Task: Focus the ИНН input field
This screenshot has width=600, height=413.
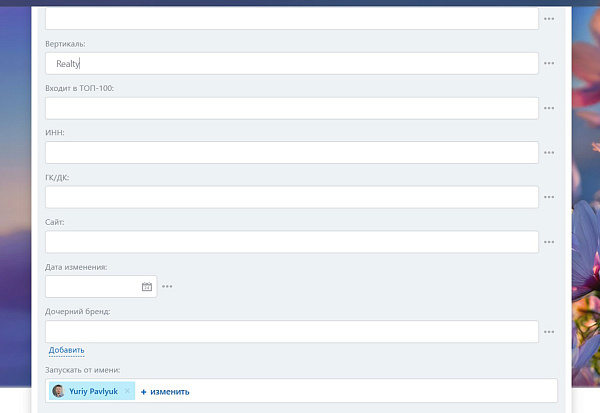Action: [292, 152]
